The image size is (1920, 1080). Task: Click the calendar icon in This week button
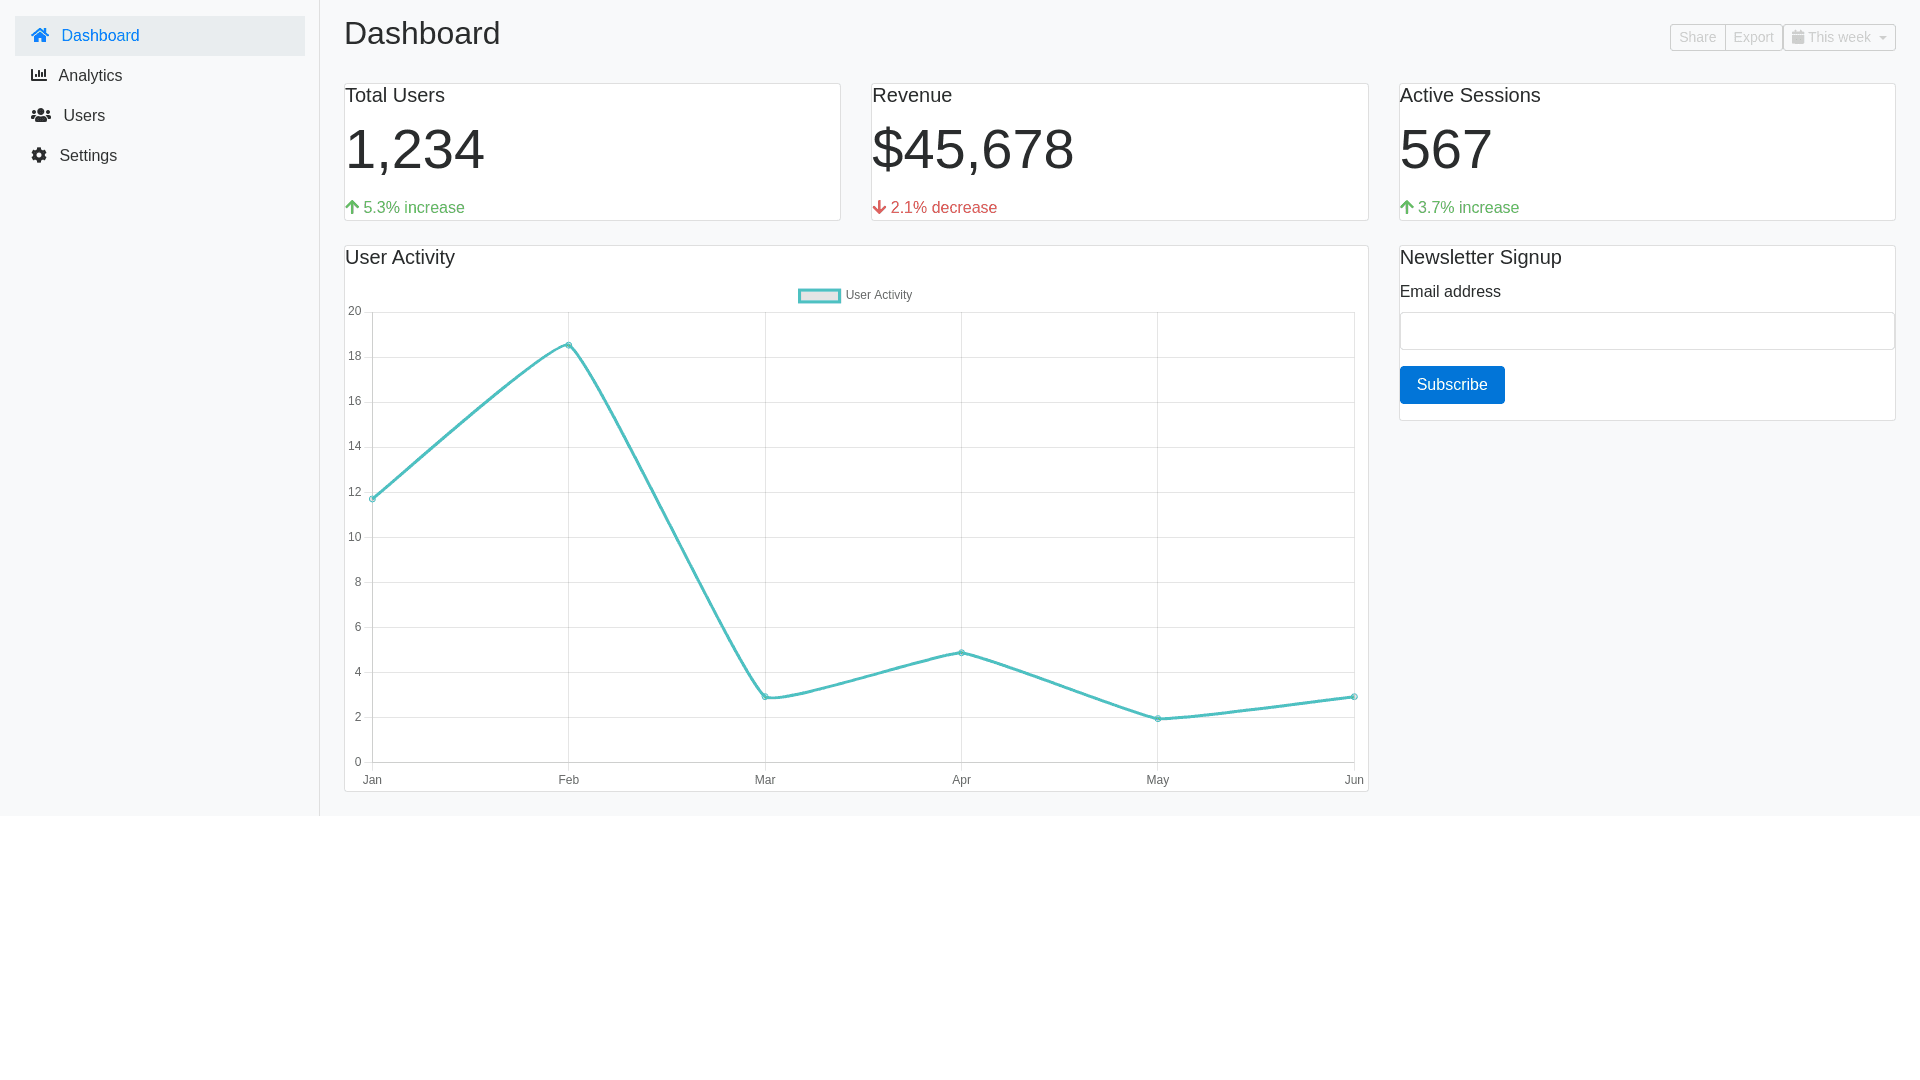pos(1798,38)
